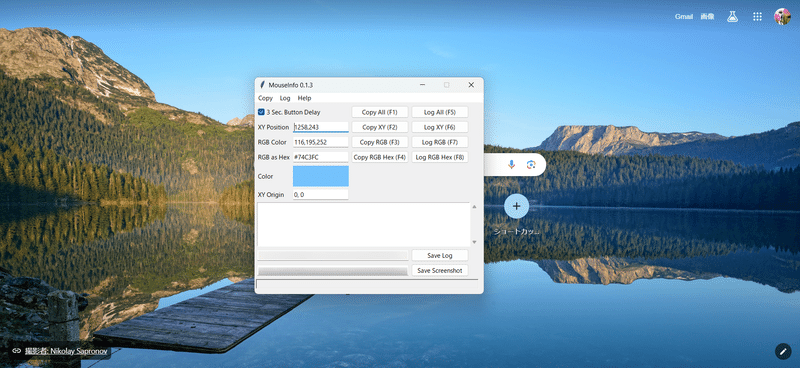Click the XY Position field
Image resolution: width=800 pixels, height=368 pixels.
(x=321, y=127)
